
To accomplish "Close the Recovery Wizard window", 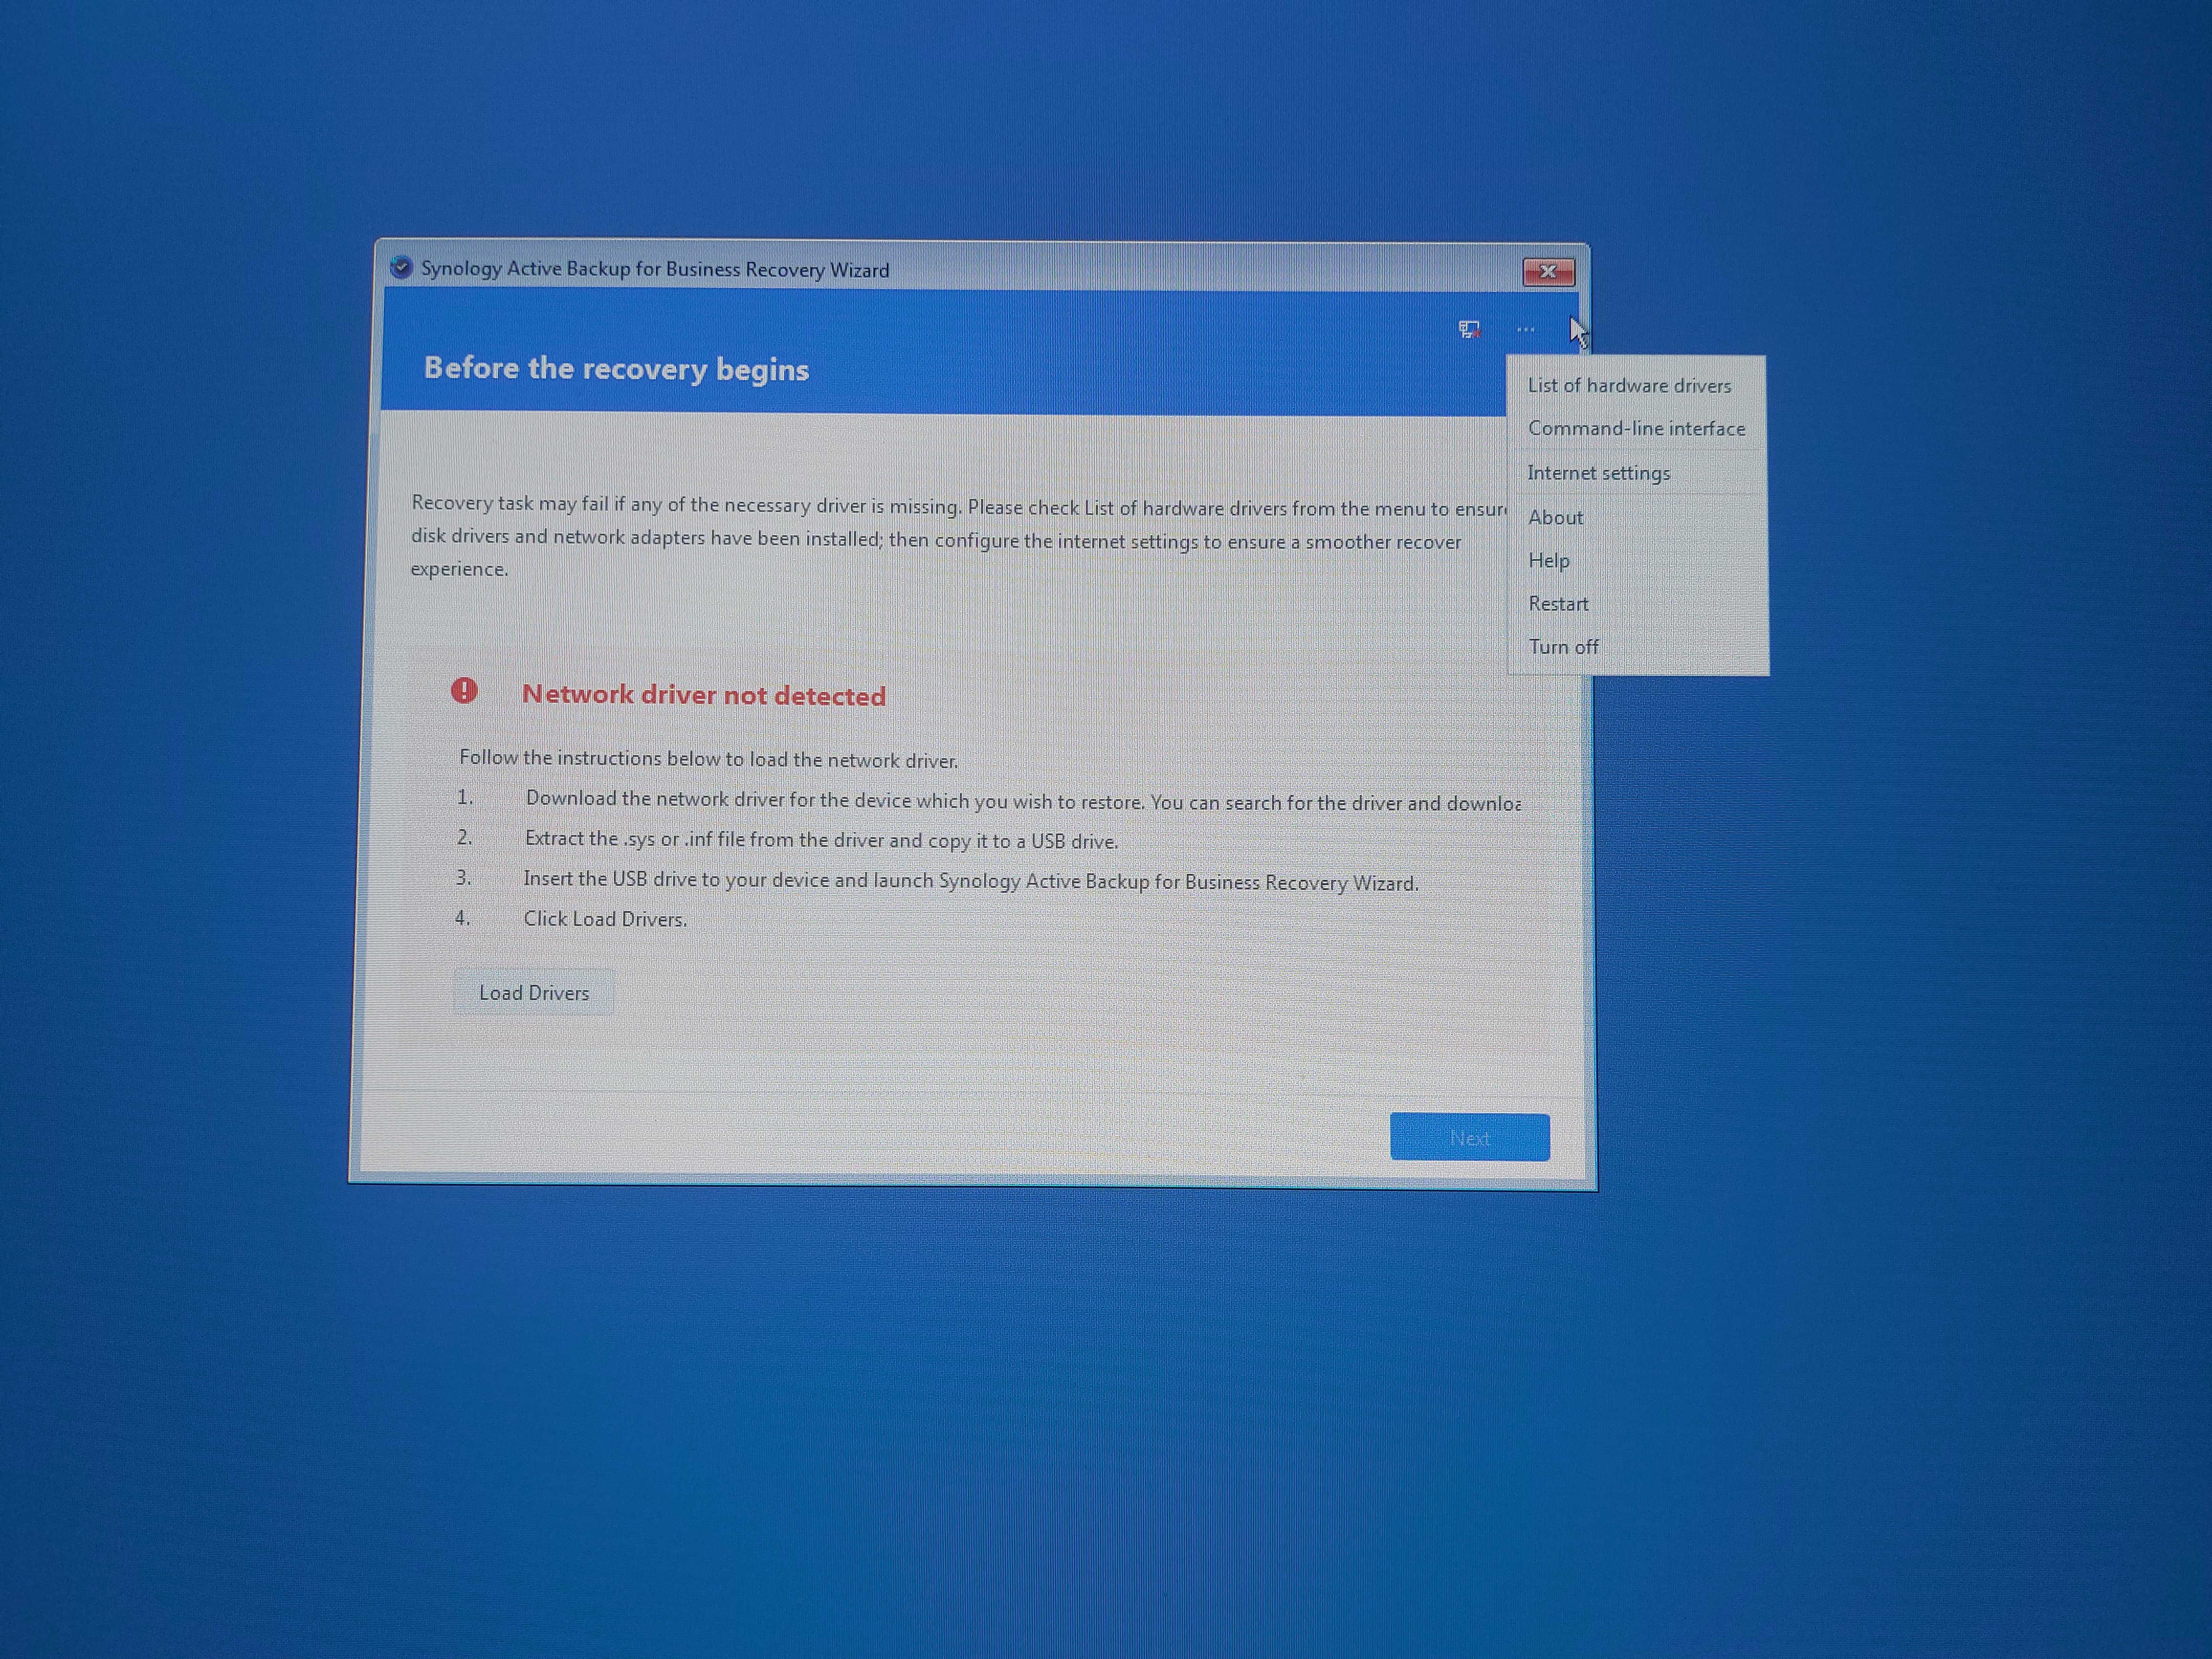I will 1548,271.
